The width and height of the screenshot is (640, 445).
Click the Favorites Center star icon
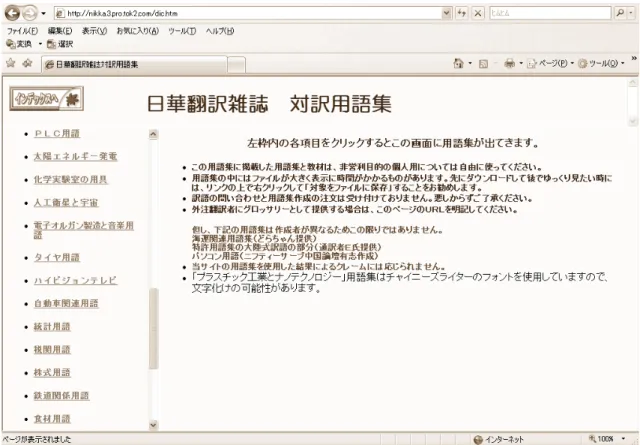point(11,63)
